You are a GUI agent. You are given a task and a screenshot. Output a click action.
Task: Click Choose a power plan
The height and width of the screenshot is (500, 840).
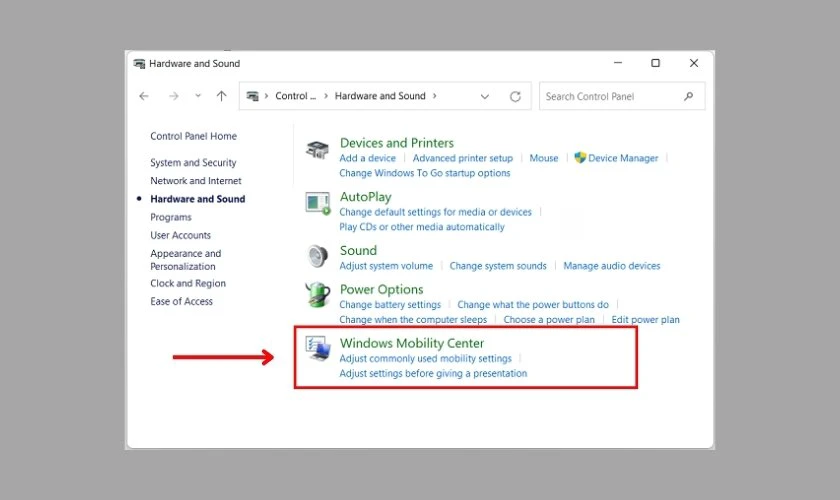(x=549, y=319)
